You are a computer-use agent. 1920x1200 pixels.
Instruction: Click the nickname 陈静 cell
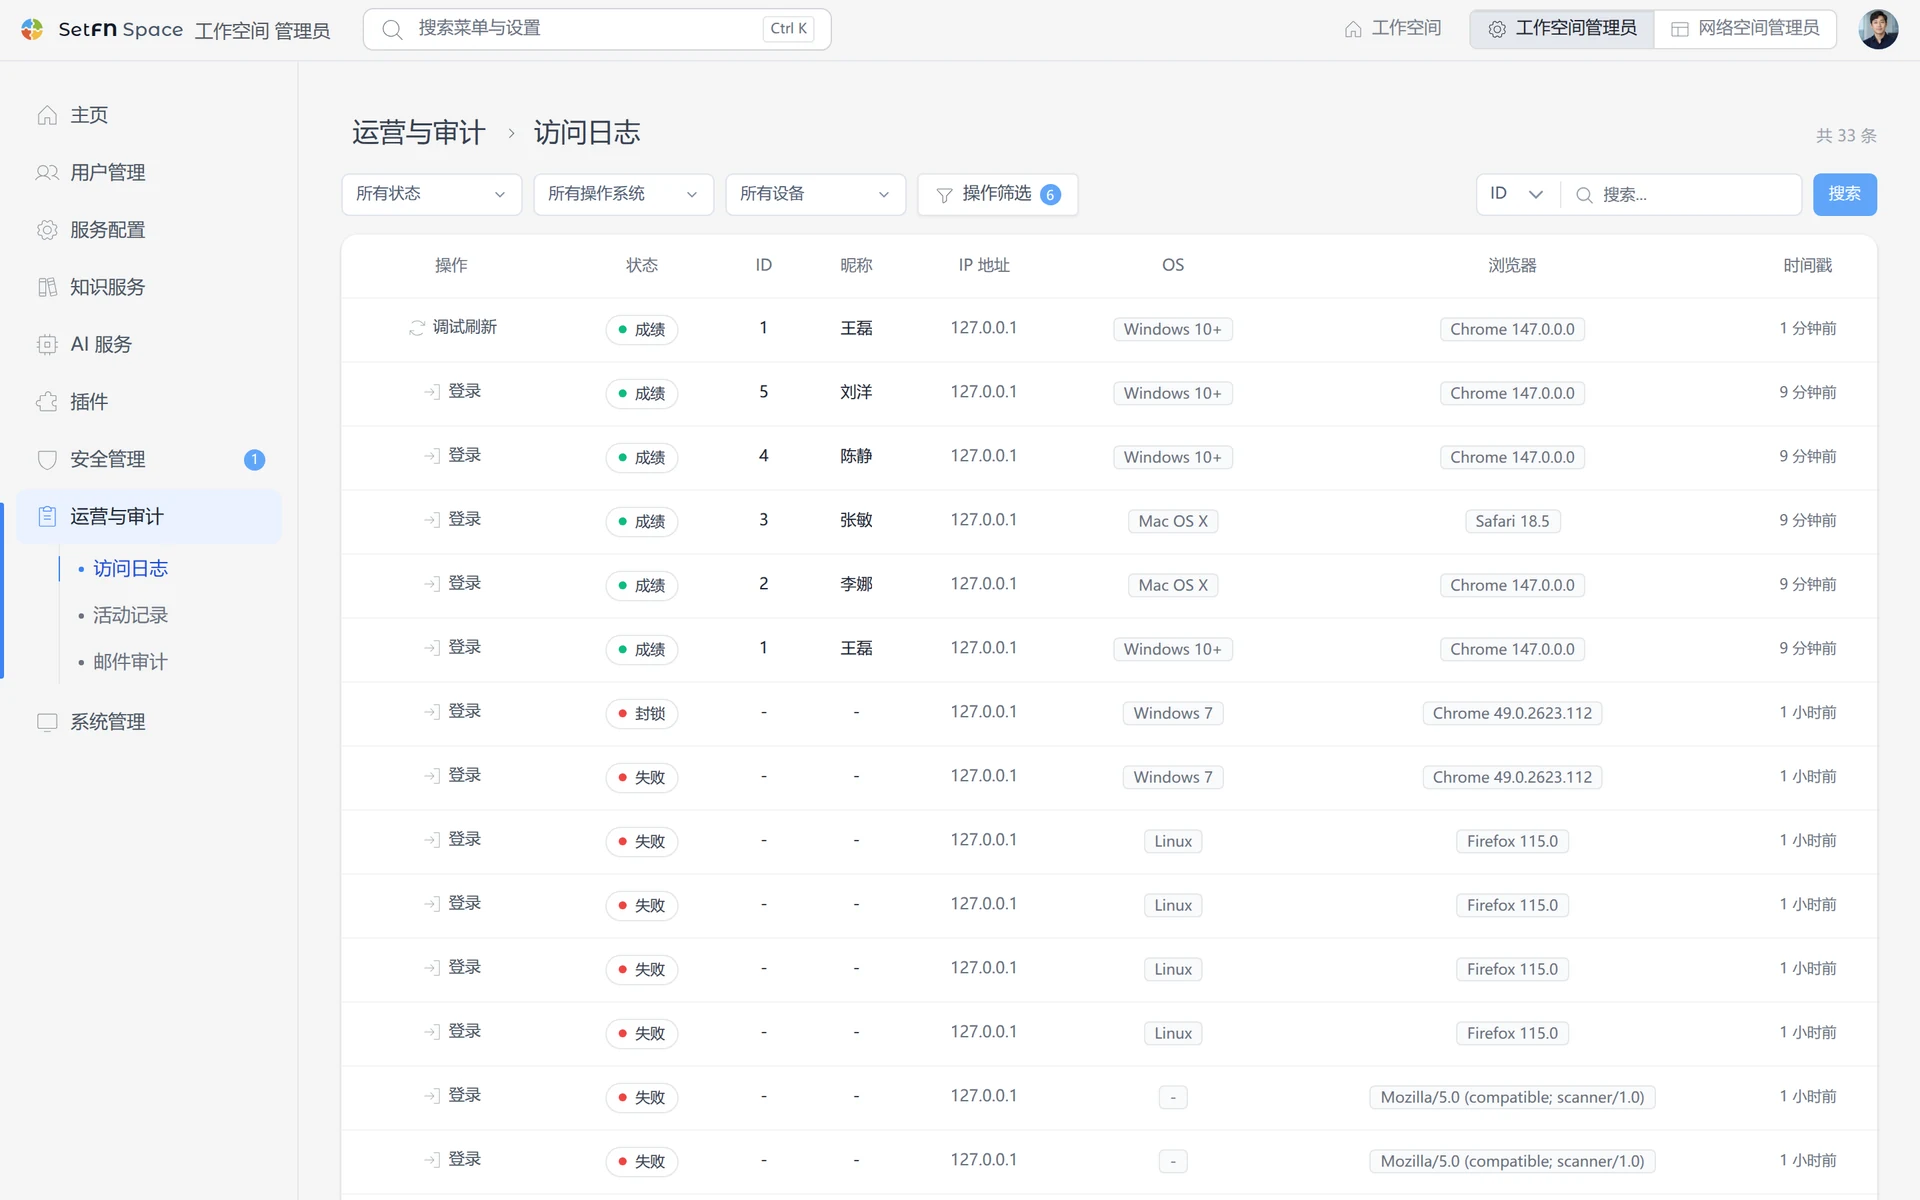[856, 456]
